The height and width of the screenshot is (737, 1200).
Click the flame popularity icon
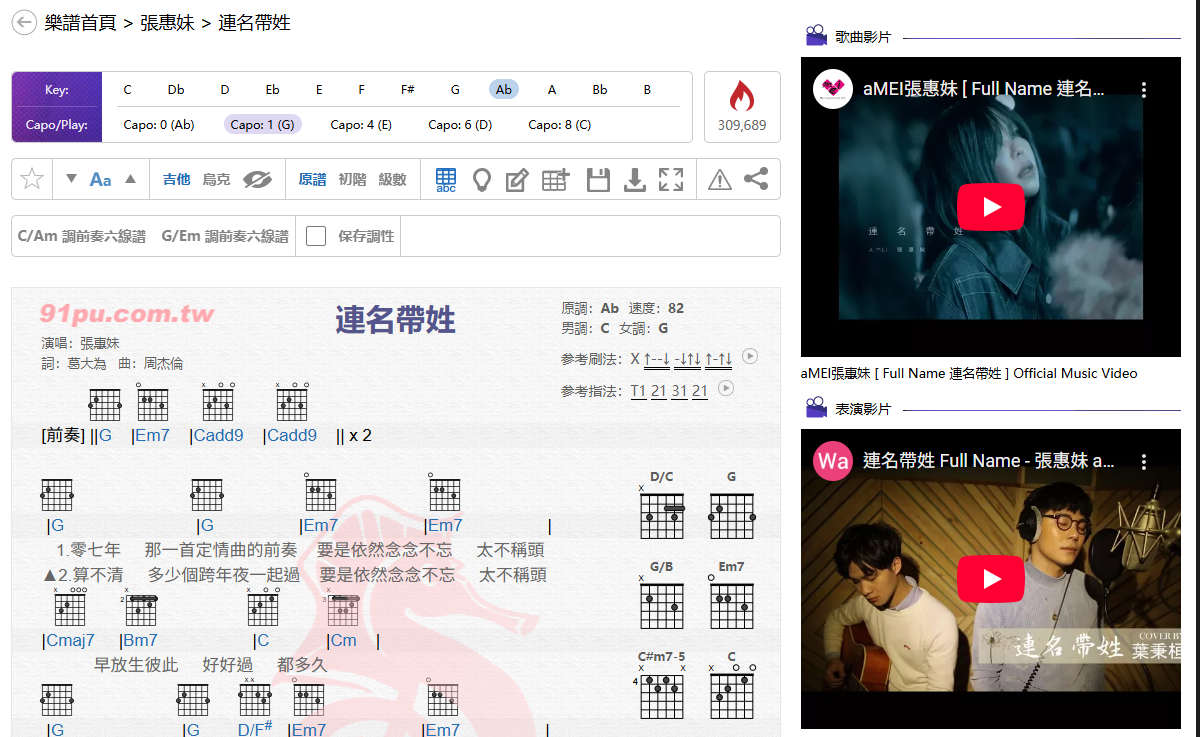click(742, 96)
